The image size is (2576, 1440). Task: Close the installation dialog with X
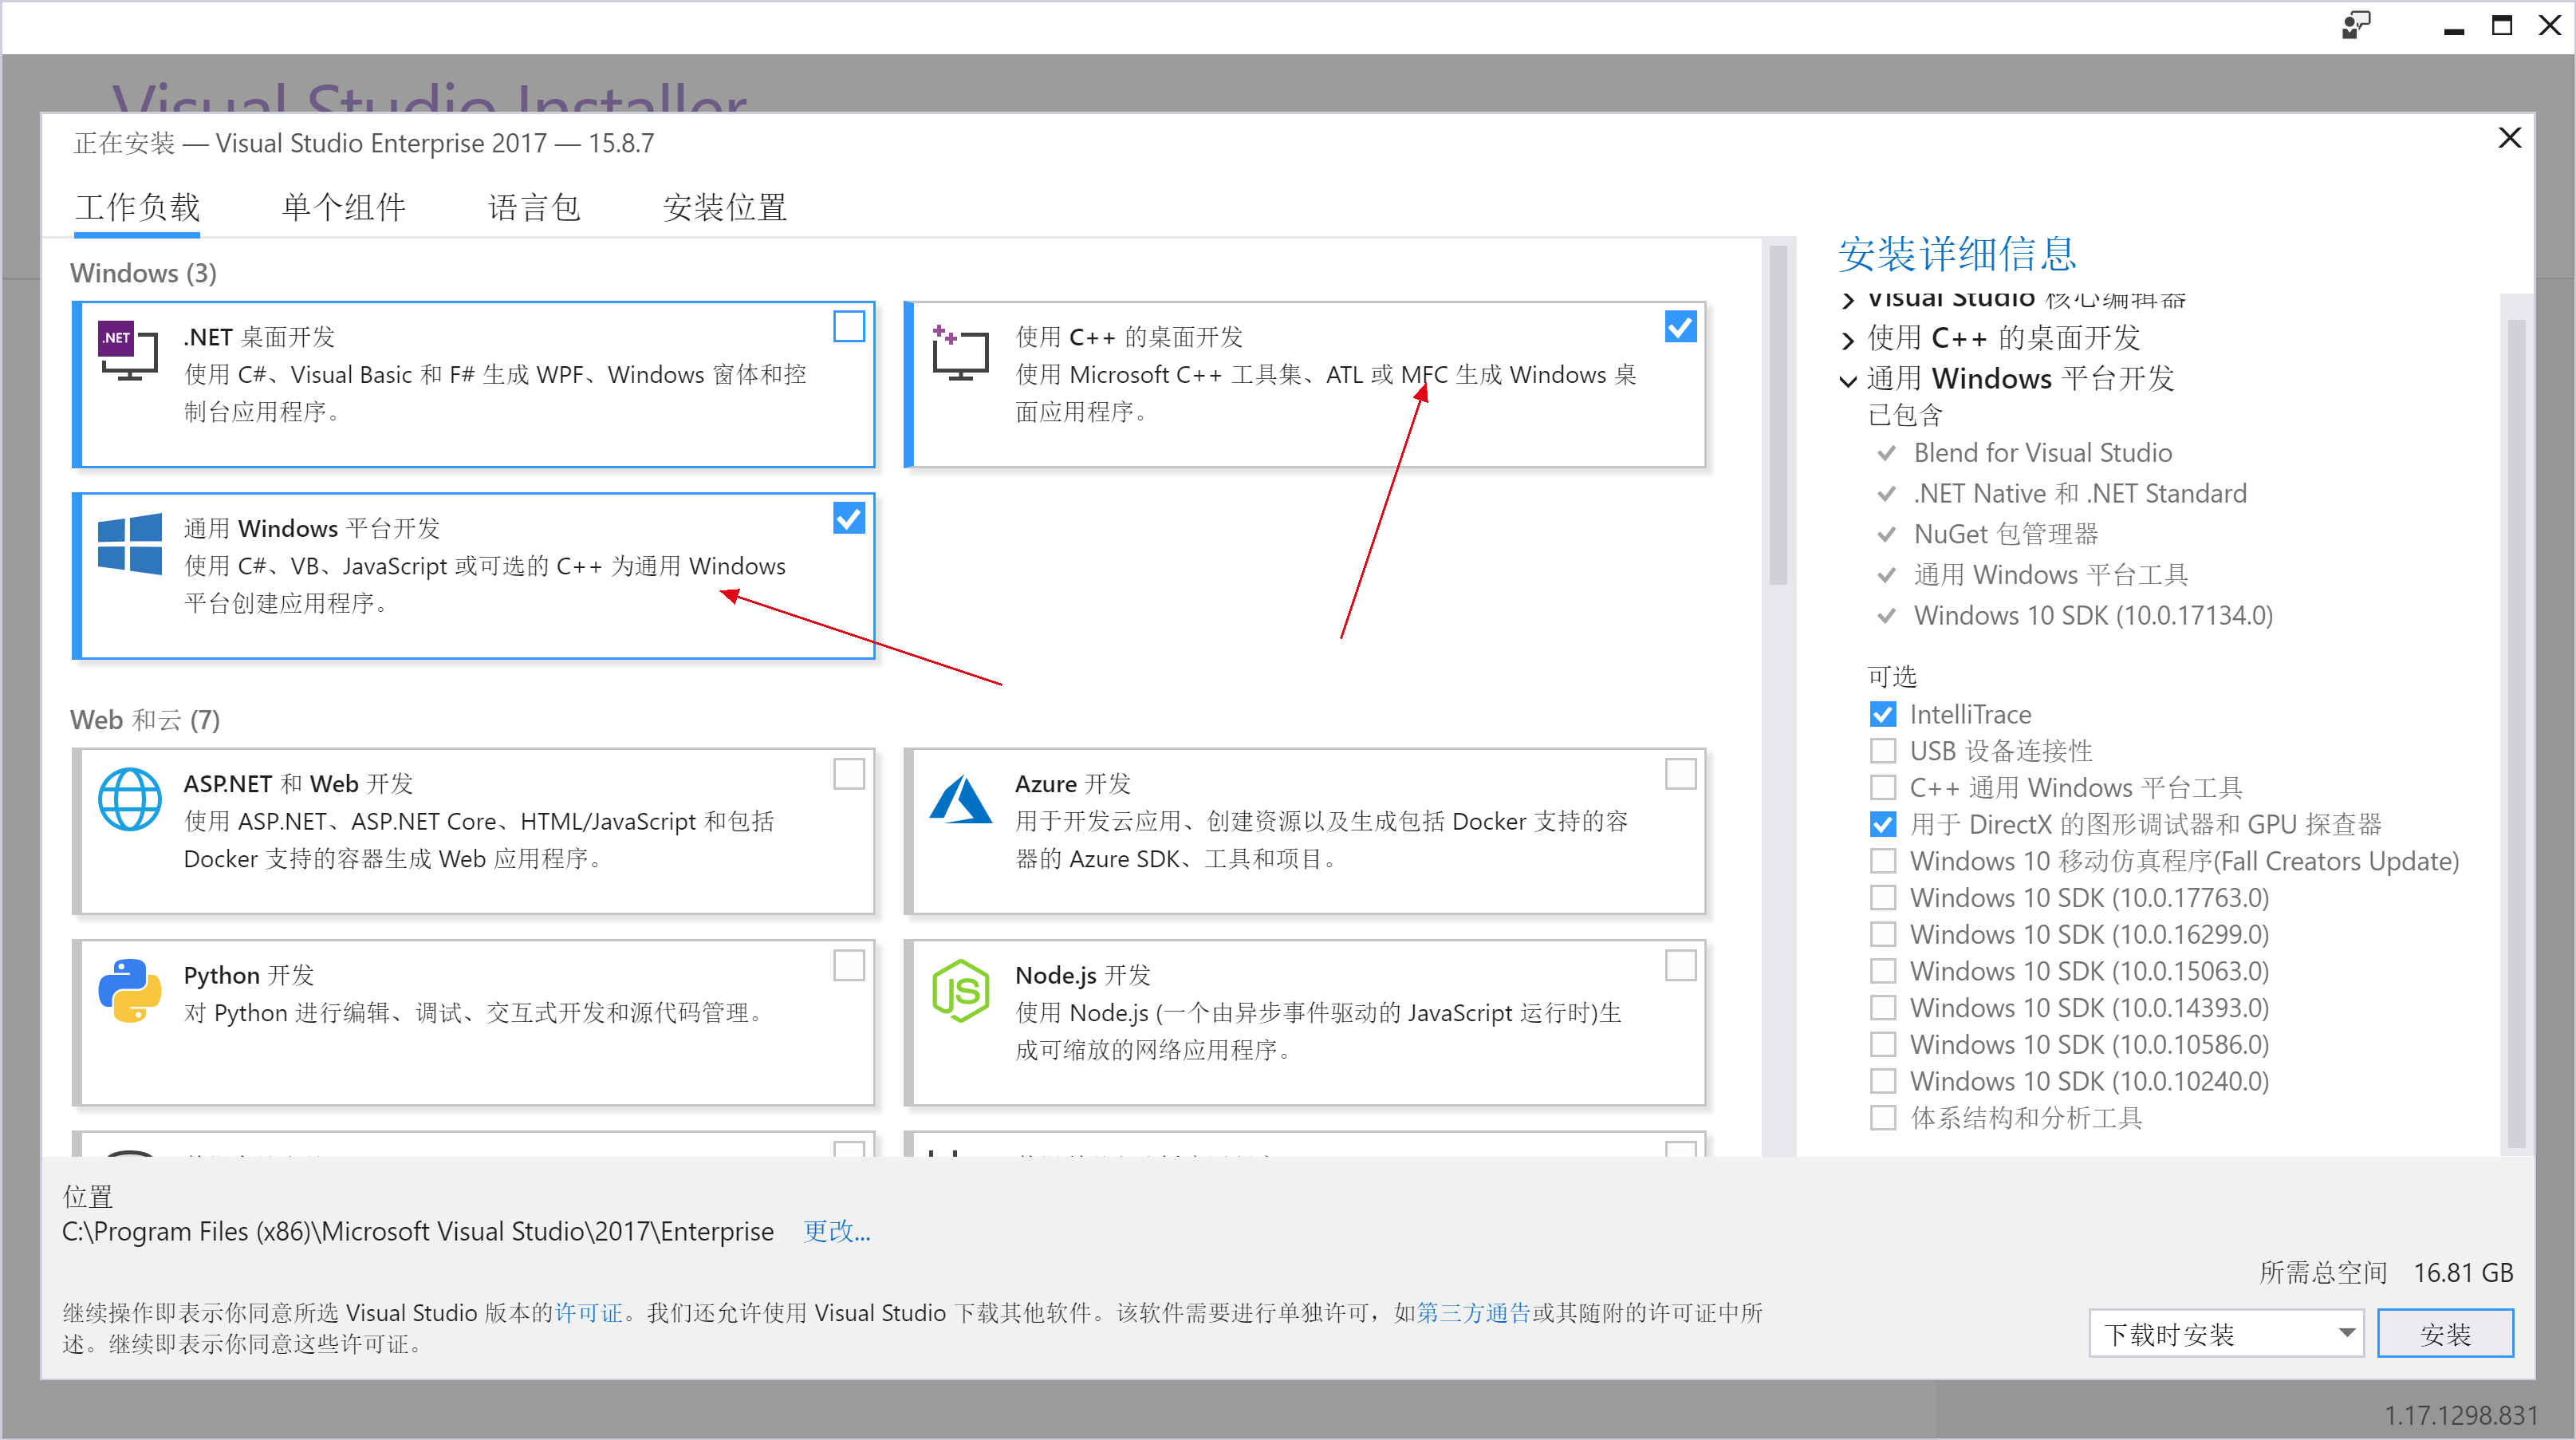pyautogui.click(x=2509, y=138)
